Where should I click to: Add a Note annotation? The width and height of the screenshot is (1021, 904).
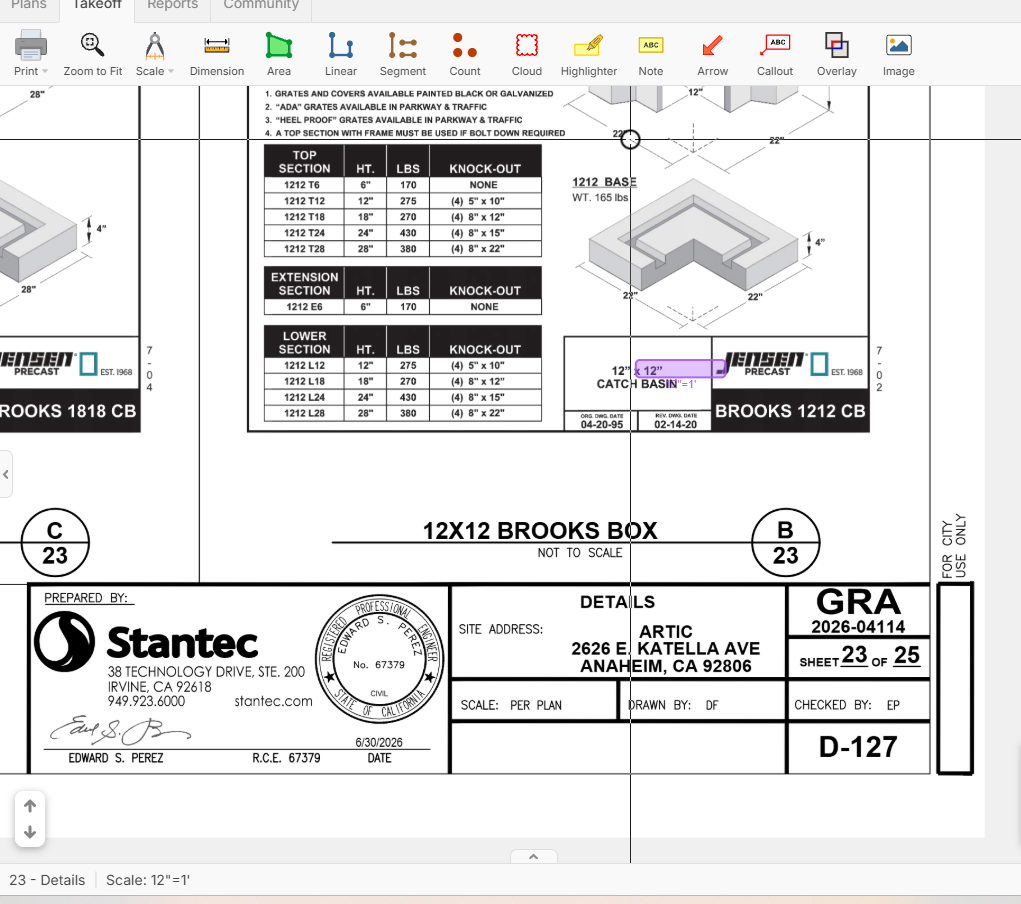coord(650,45)
